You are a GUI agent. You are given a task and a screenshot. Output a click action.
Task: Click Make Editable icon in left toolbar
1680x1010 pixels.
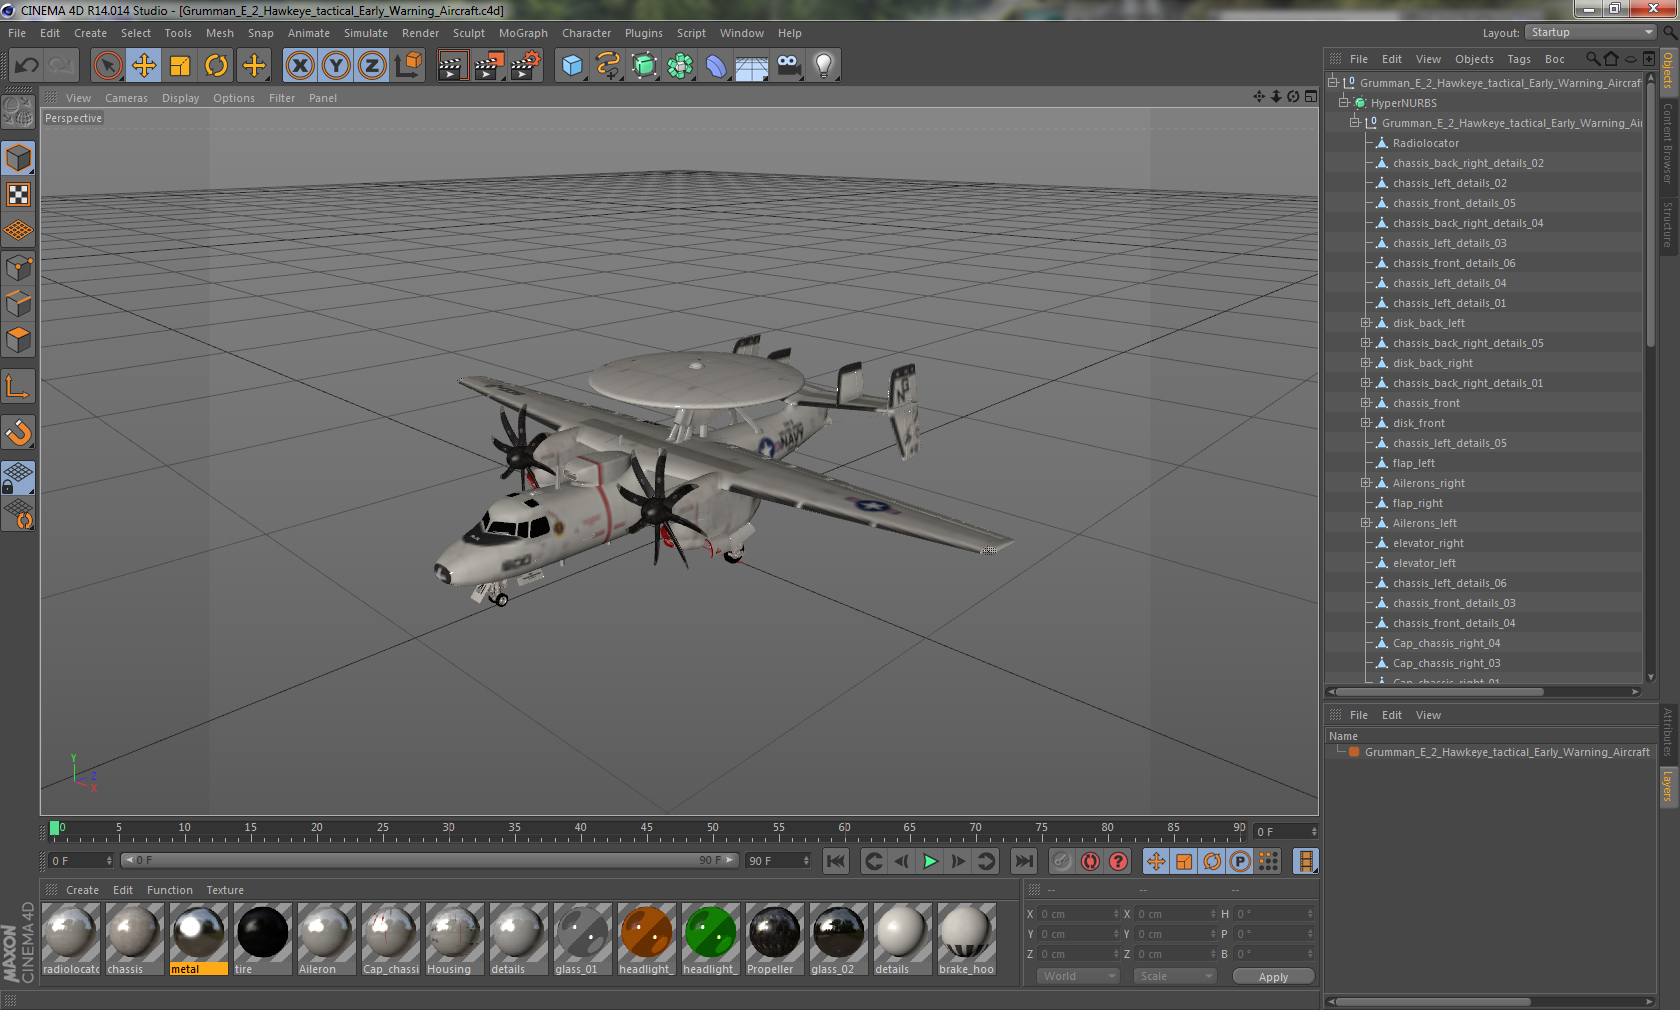18,111
